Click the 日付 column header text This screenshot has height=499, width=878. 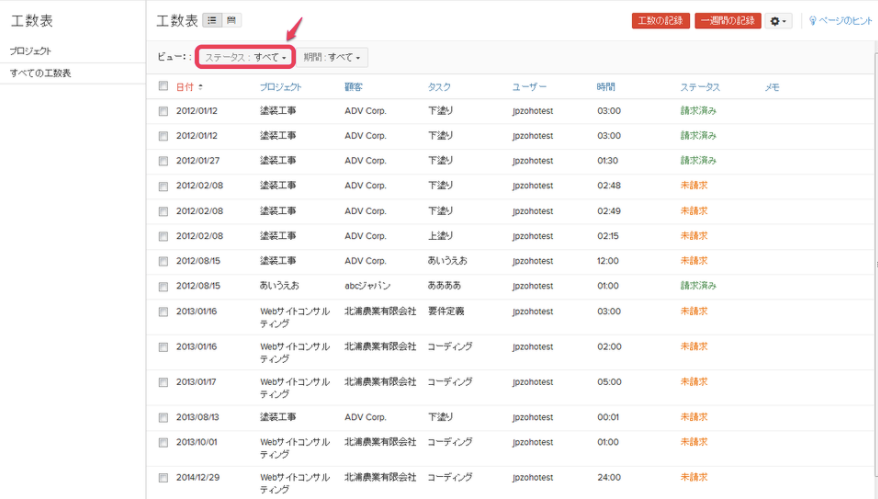pos(185,87)
